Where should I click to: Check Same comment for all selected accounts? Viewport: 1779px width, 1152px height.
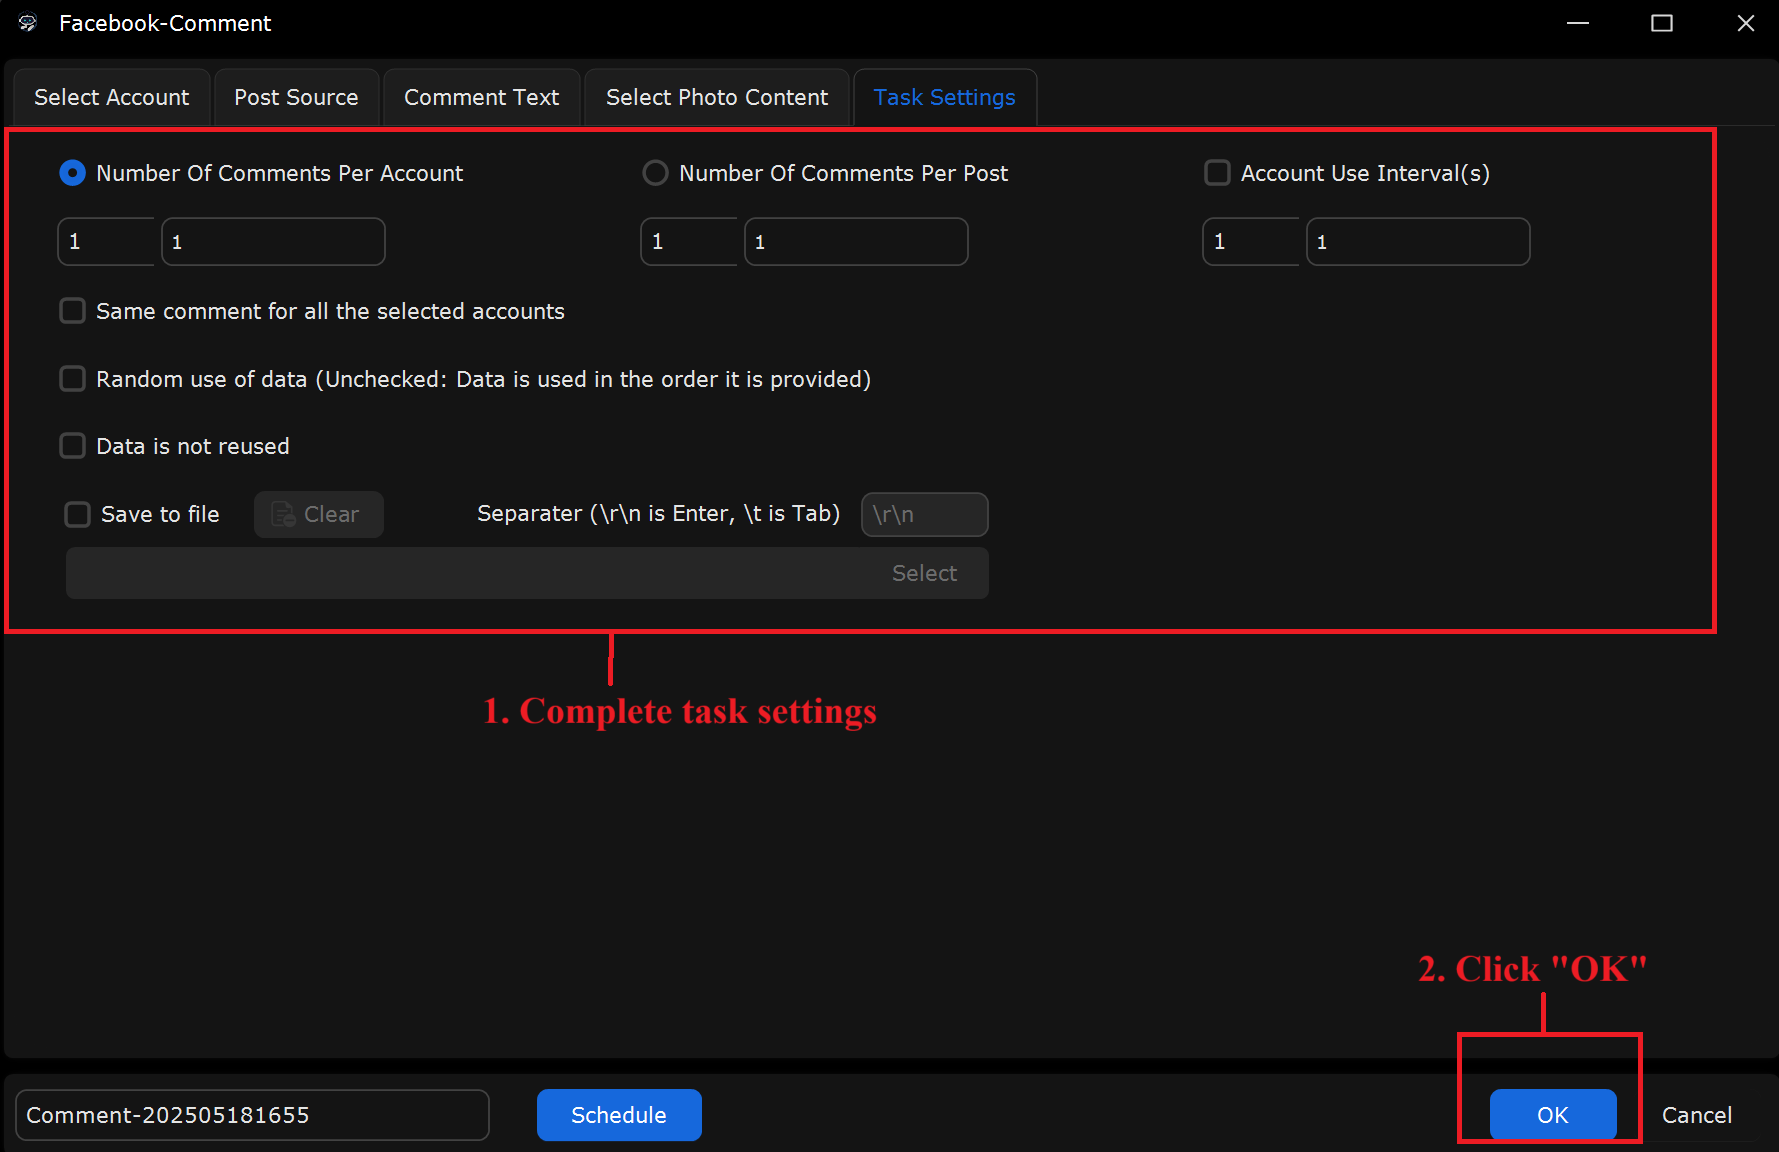pyautogui.click(x=72, y=311)
